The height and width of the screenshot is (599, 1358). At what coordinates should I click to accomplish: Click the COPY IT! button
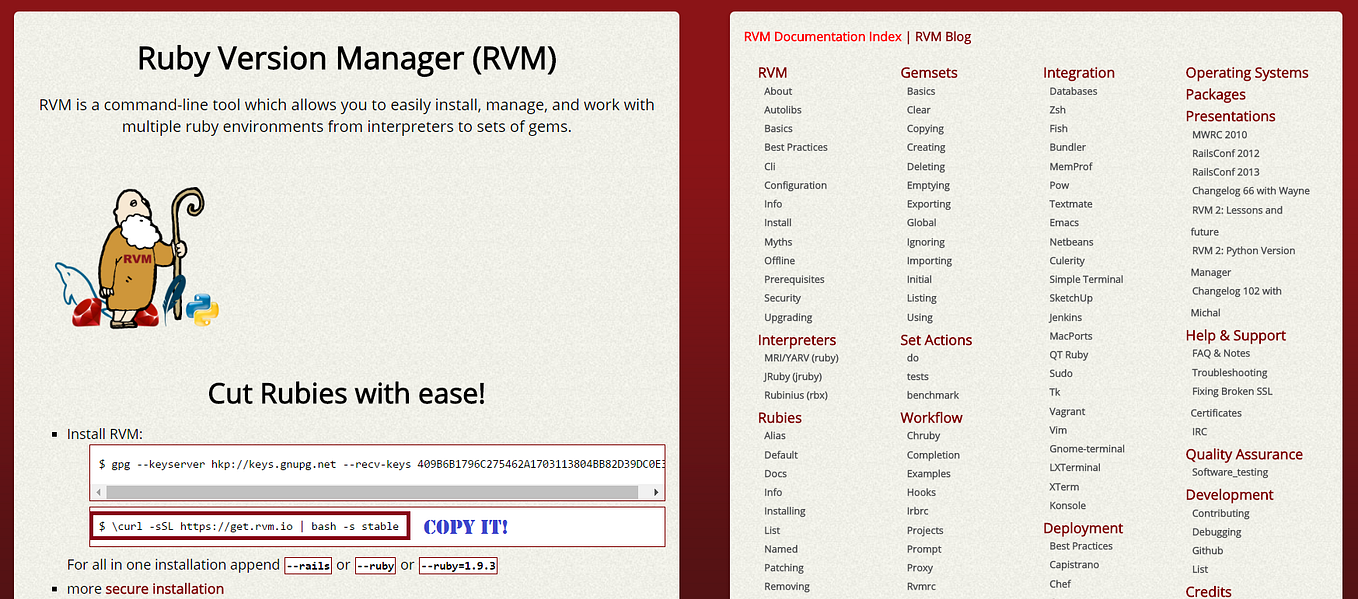click(465, 526)
